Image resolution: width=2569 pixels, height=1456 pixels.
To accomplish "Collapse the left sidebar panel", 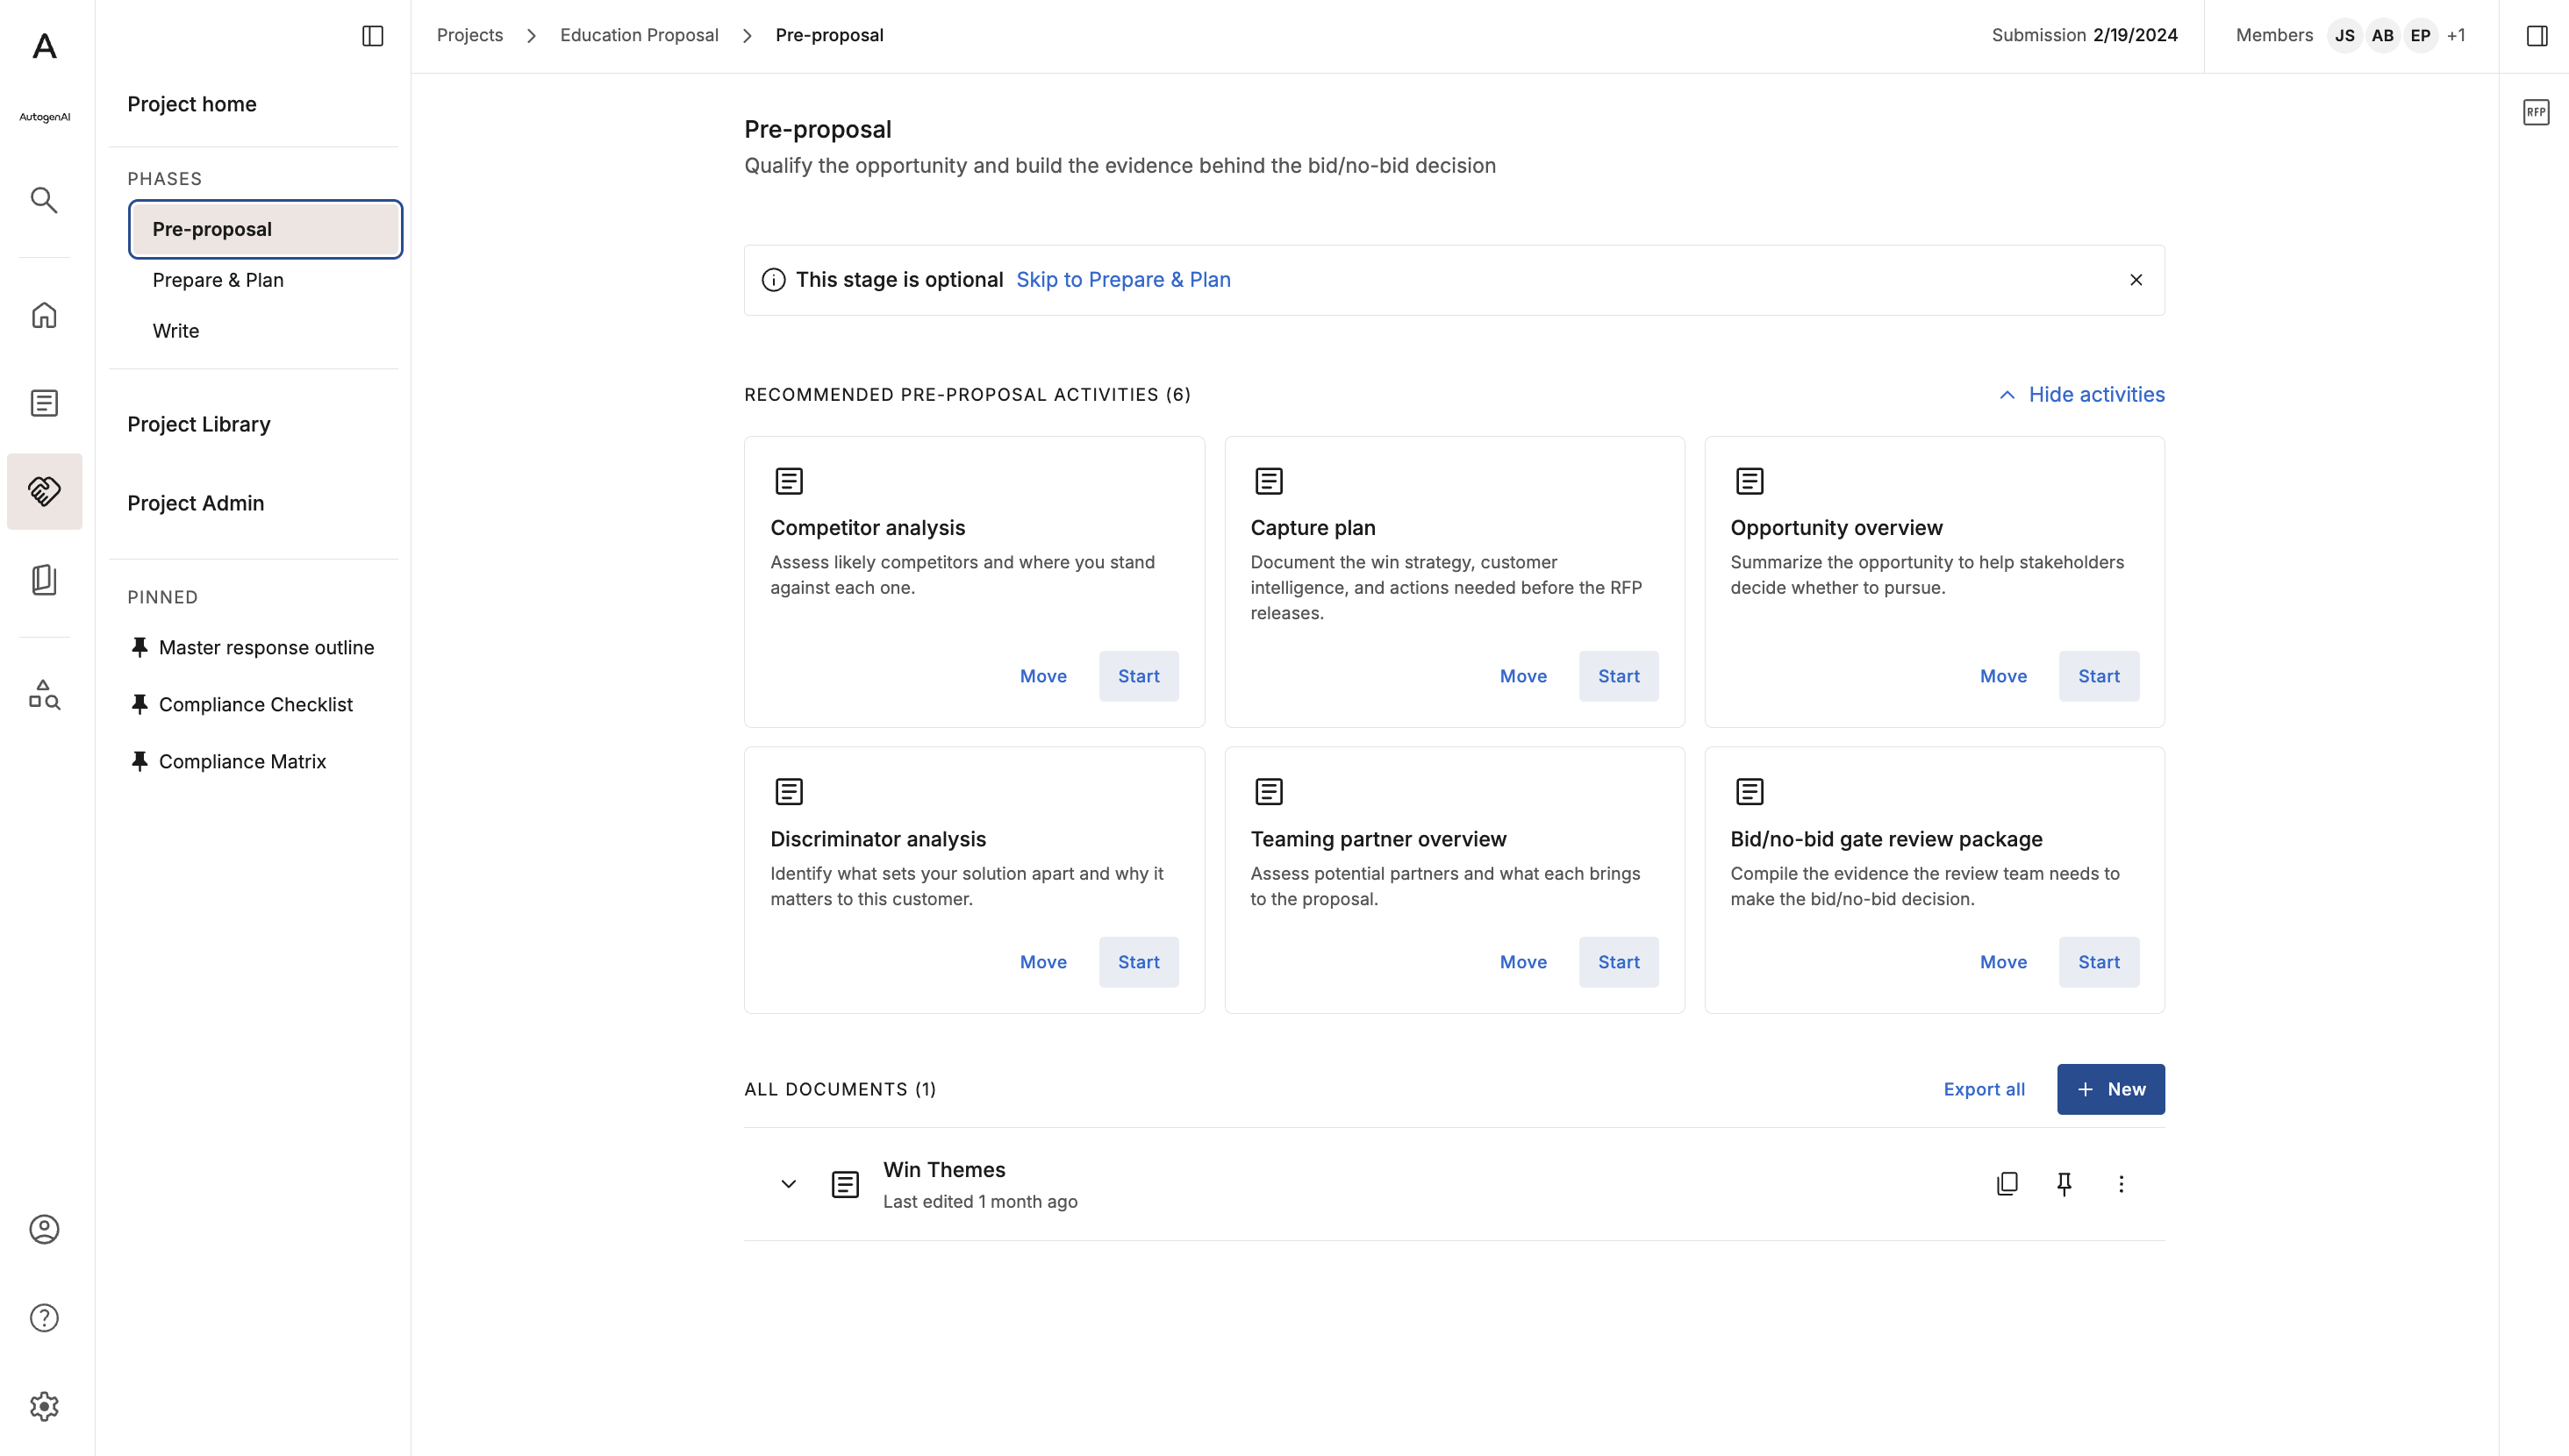I will point(373,36).
